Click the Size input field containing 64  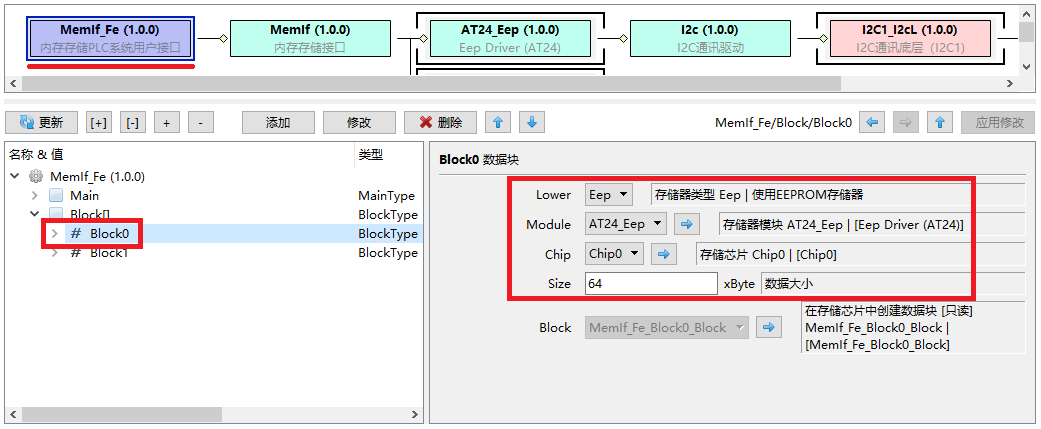point(650,284)
